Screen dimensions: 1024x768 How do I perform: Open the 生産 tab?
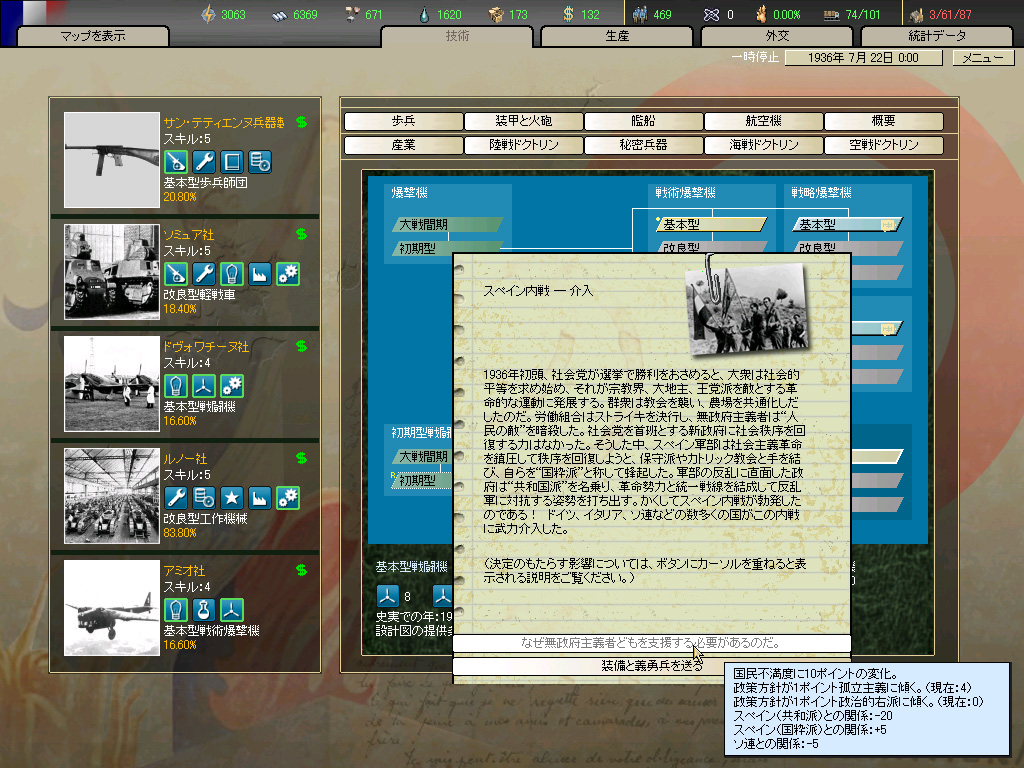click(x=617, y=36)
